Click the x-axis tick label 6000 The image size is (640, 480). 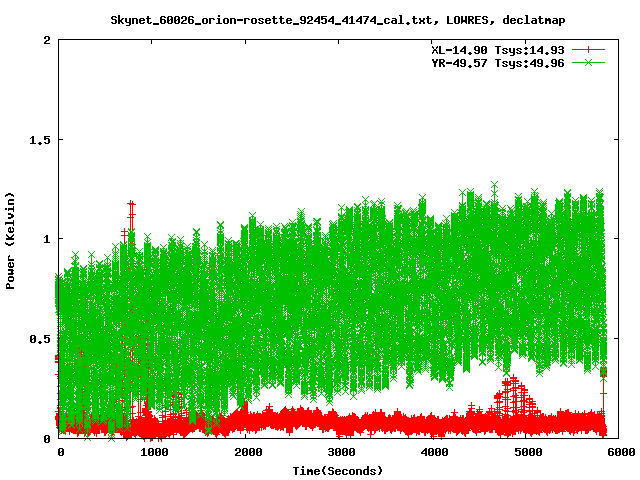621,452
